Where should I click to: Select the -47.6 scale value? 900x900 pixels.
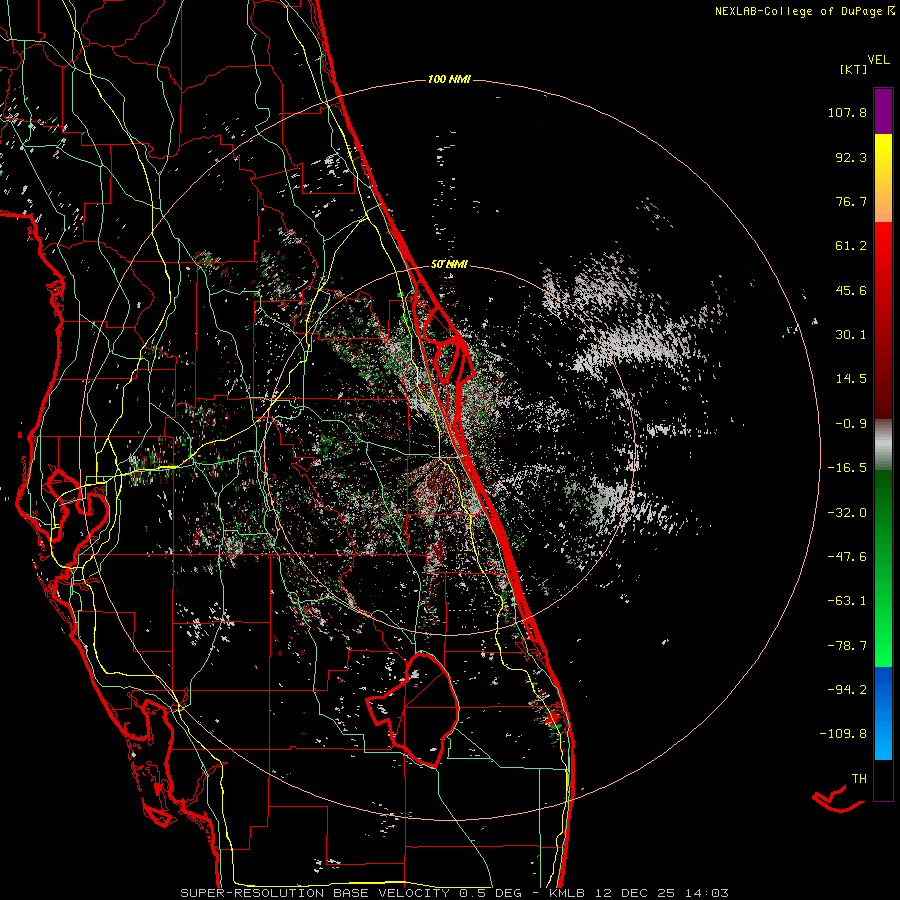click(x=847, y=557)
